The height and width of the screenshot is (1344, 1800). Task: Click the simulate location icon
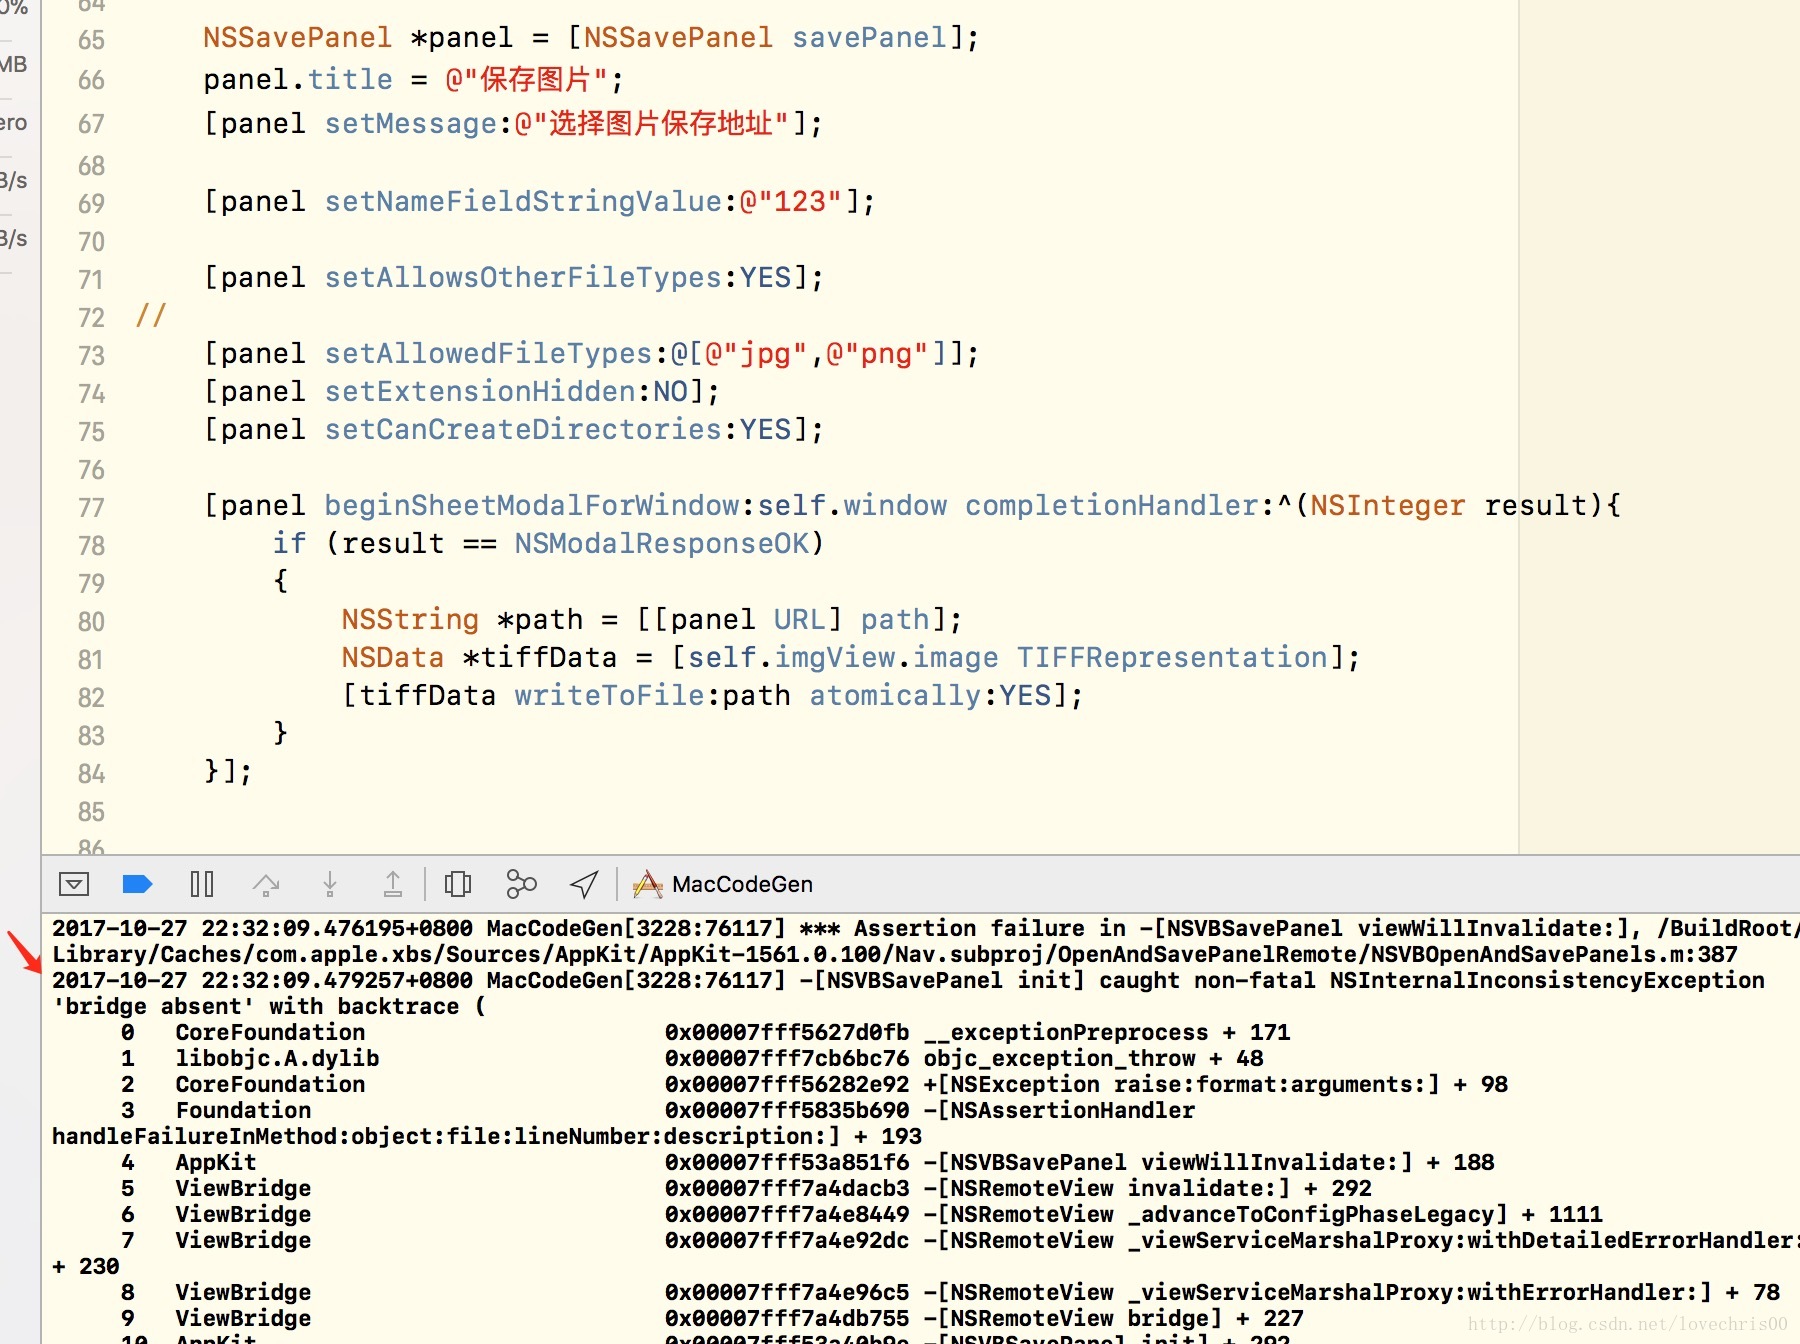point(583,884)
